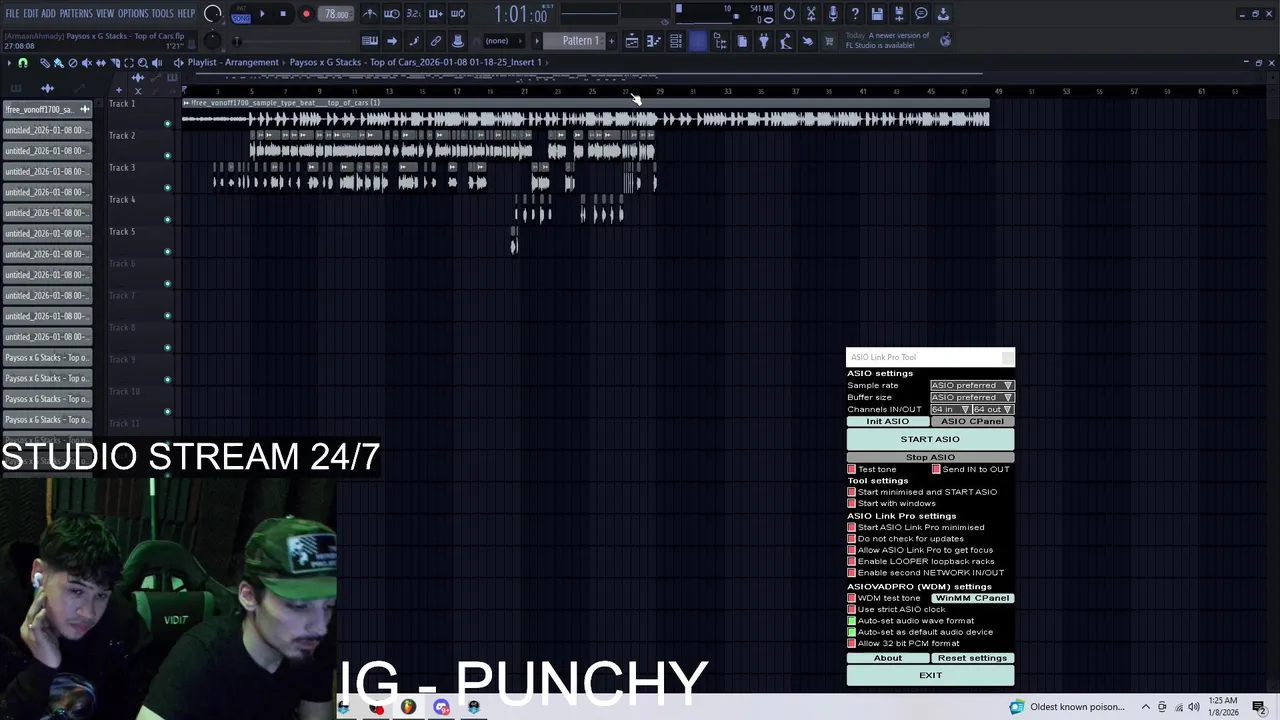Toggle the overdub recording icon
The width and height of the screenshot is (1280, 720).
[436, 14]
